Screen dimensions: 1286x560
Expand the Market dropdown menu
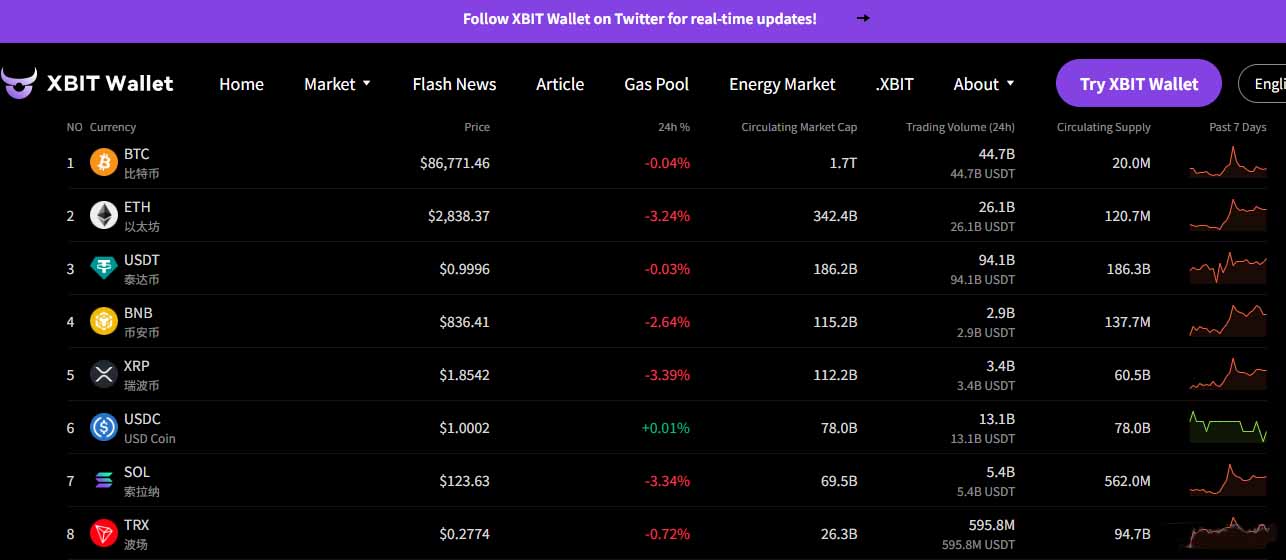(x=337, y=84)
